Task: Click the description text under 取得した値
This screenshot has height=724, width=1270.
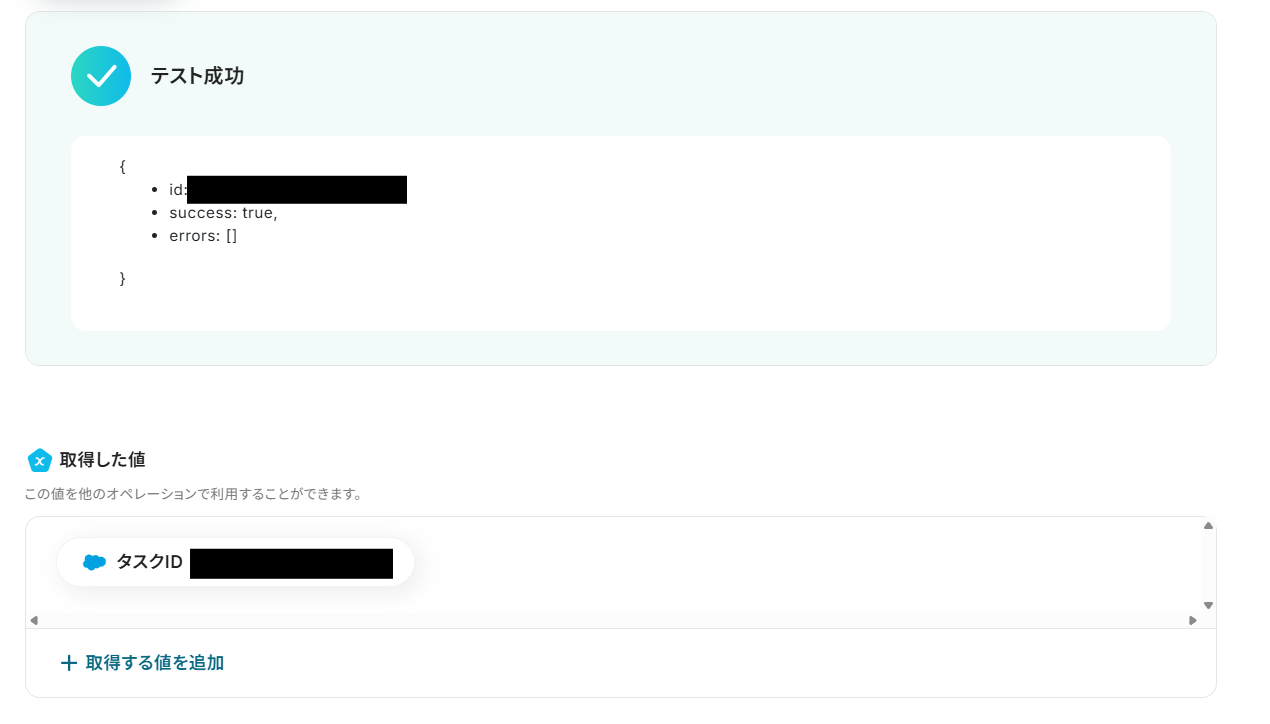Action: pyautogui.click(x=193, y=494)
